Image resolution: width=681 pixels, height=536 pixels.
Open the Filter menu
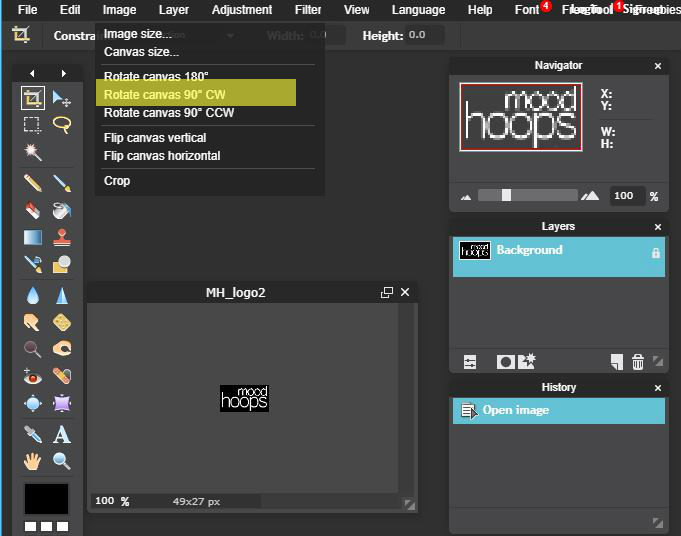[308, 10]
